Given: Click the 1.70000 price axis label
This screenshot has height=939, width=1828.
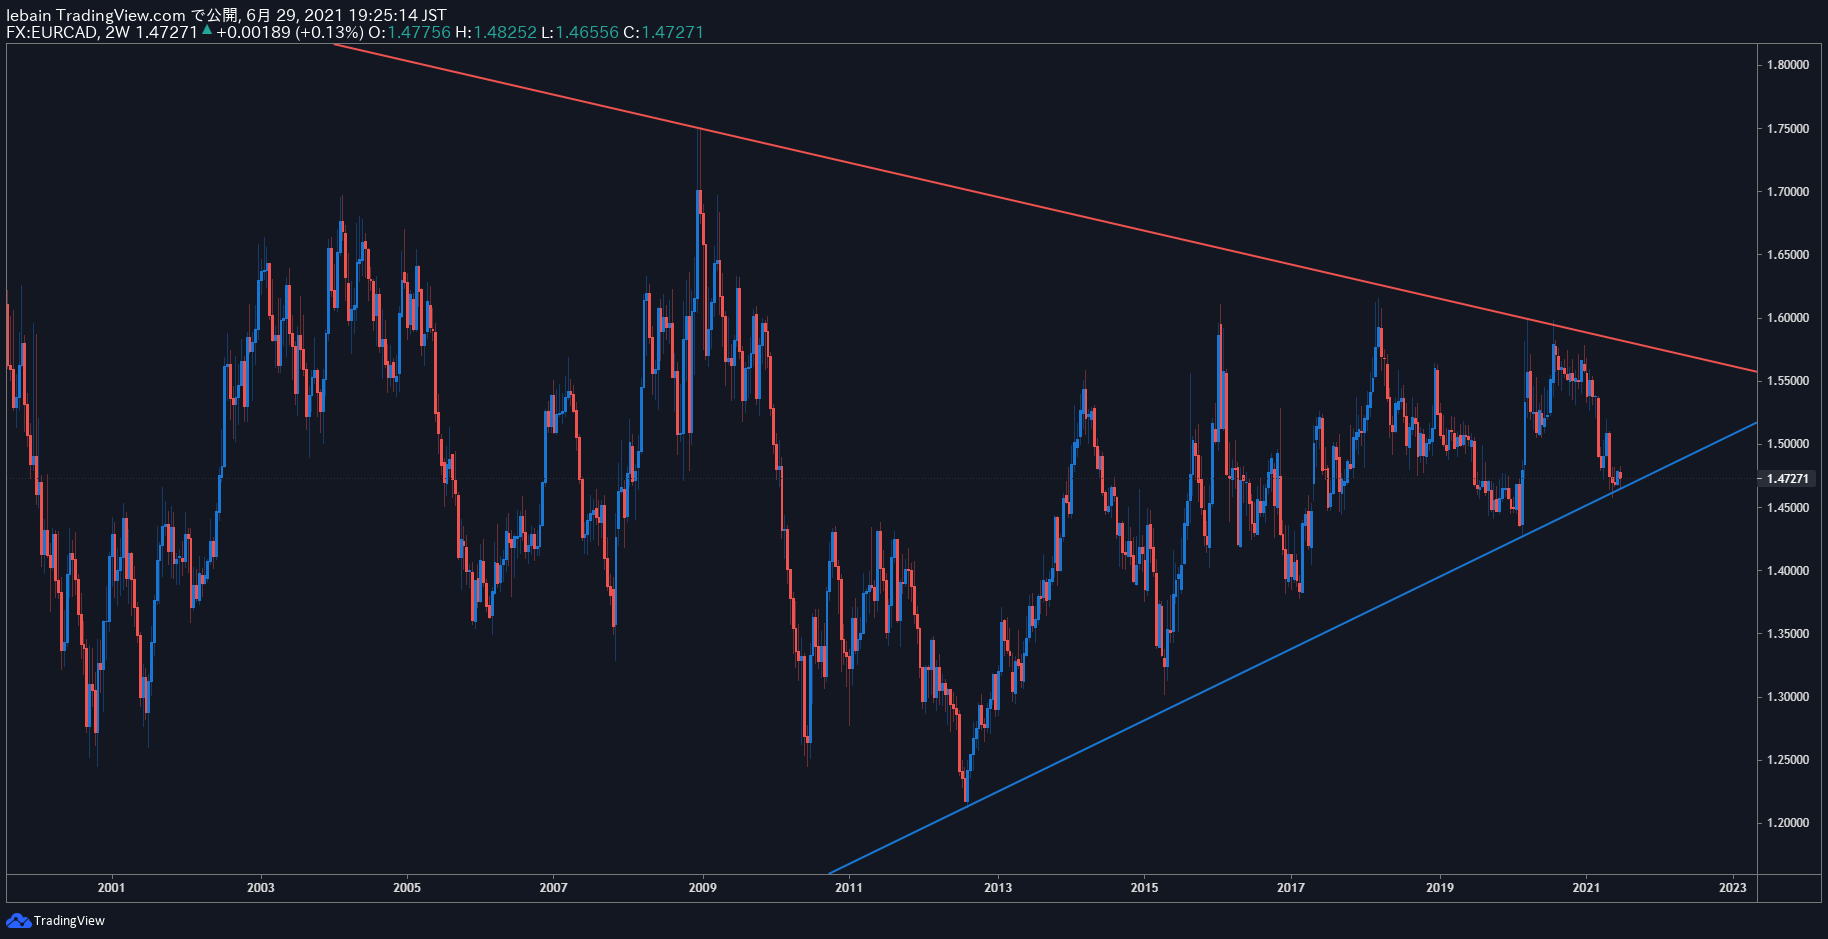Looking at the screenshot, I should pos(1788,192).
